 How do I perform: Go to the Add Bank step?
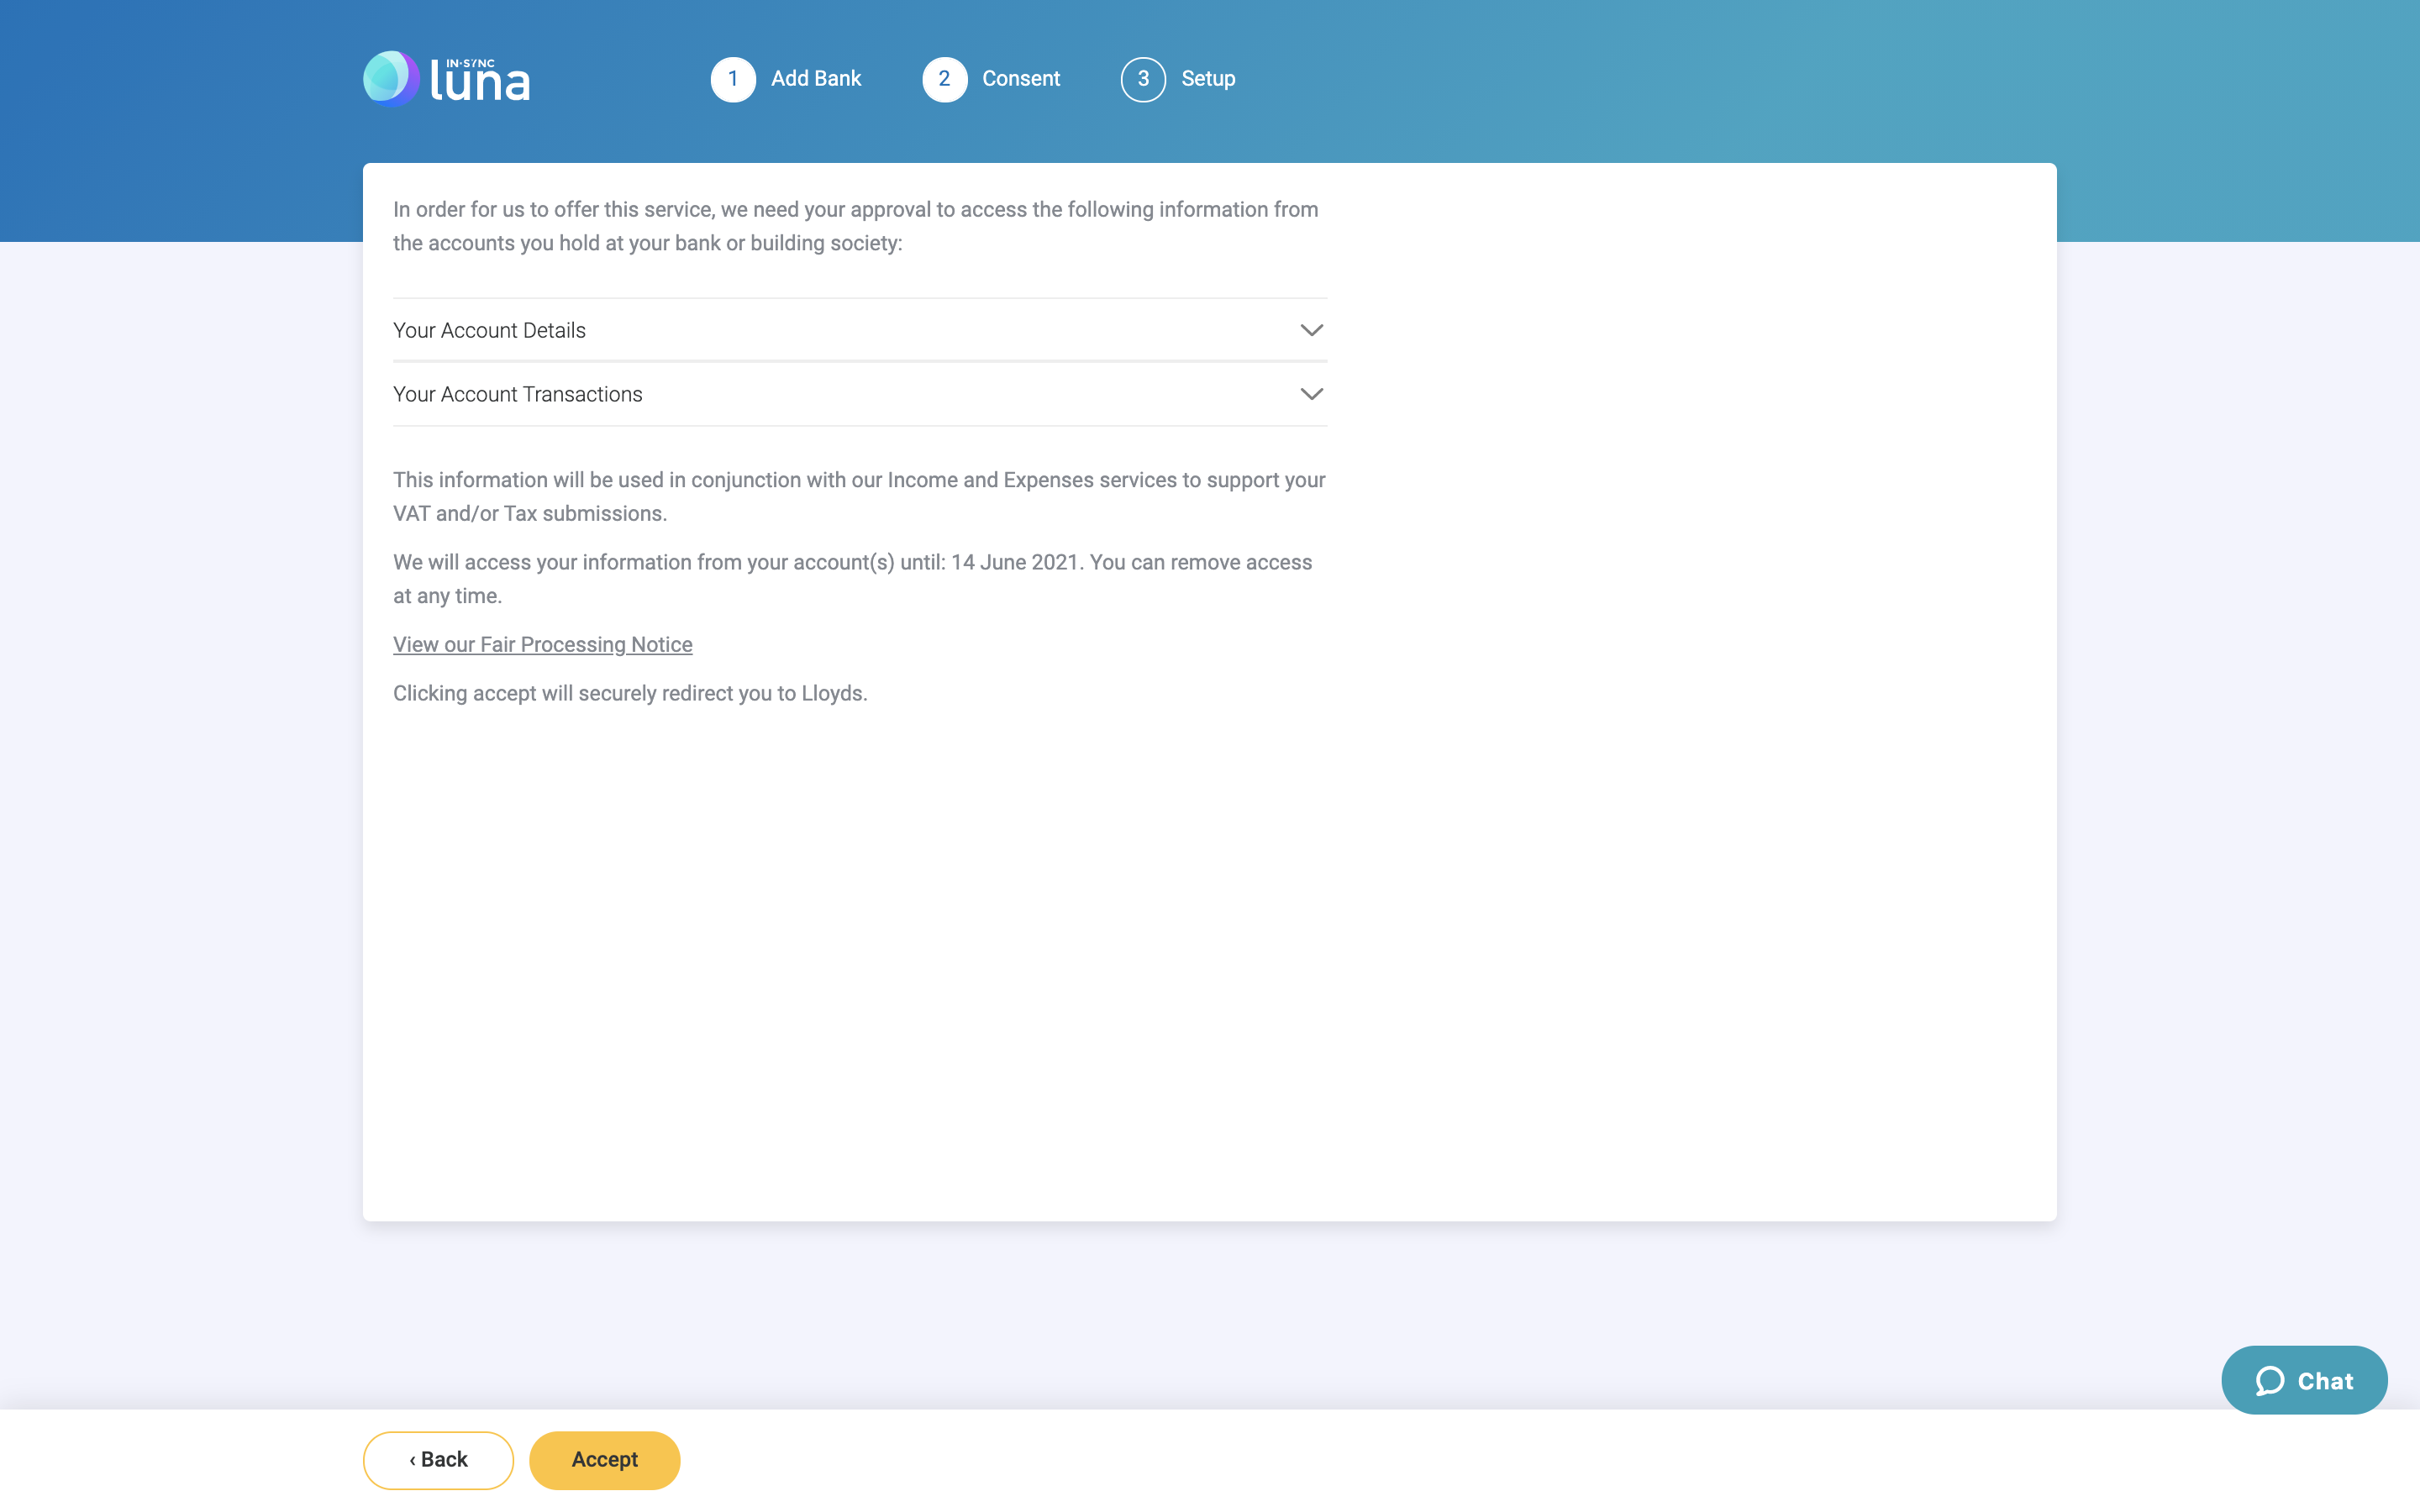click(x=815, y=79)
